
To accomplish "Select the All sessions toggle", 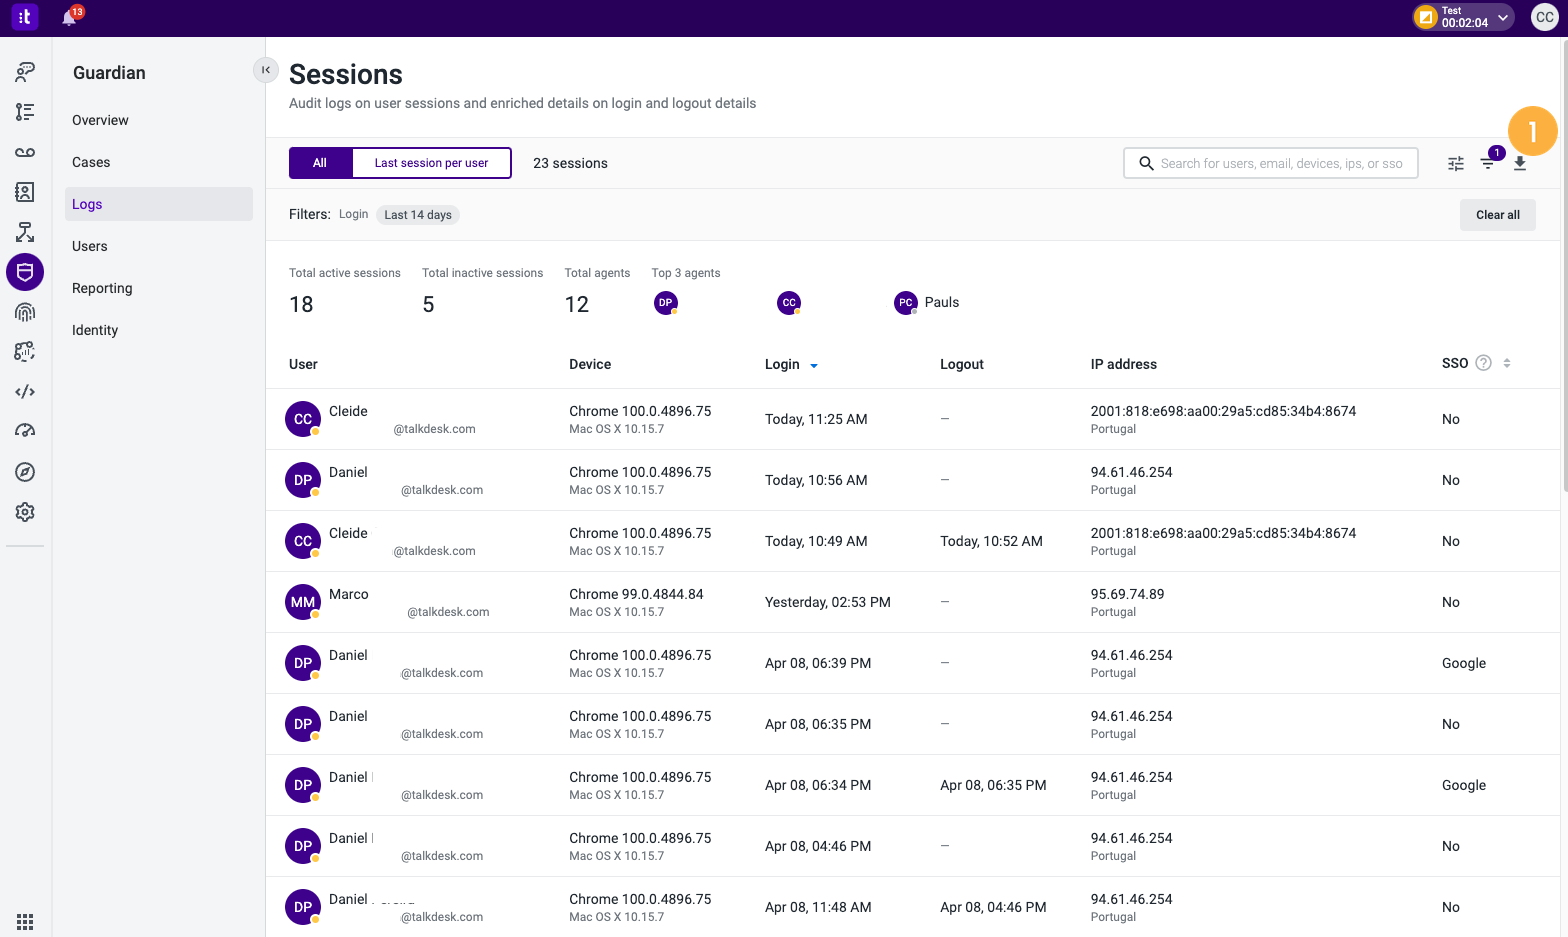I will (320, 163).
